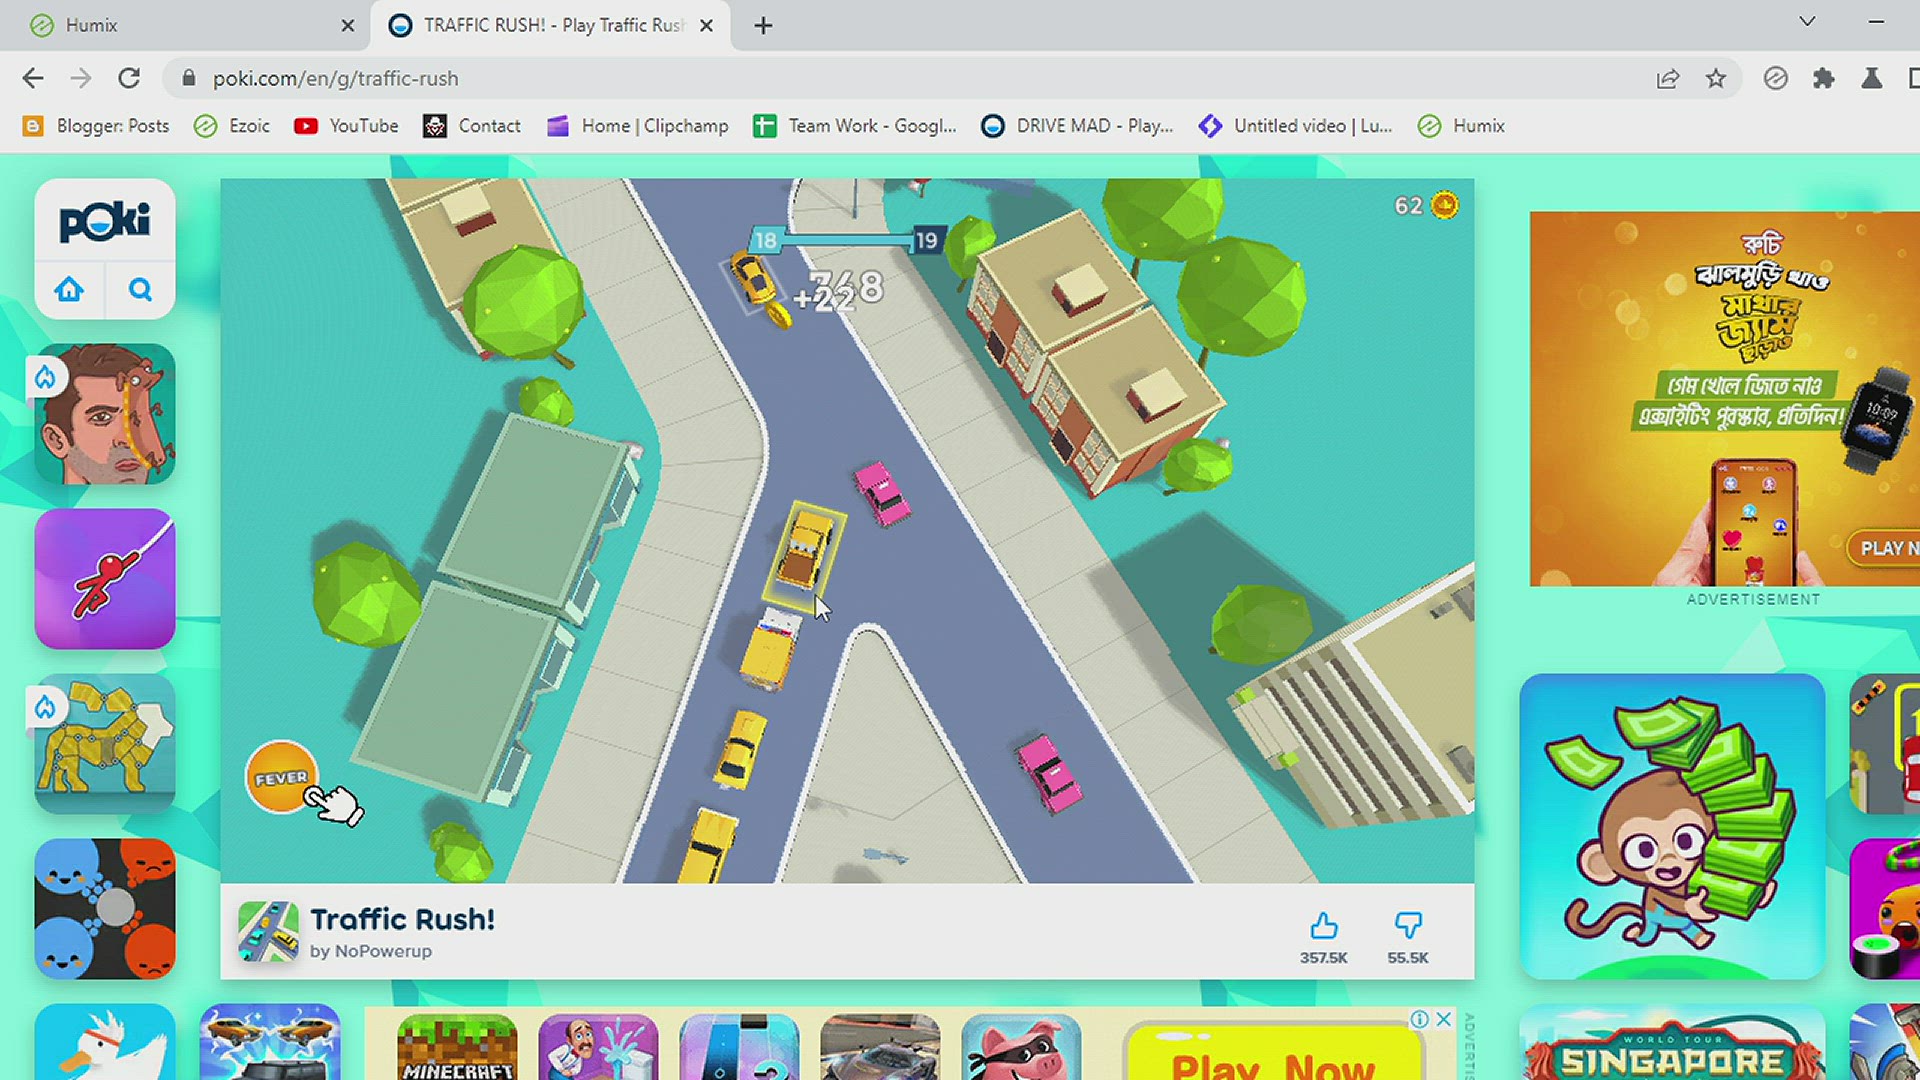
Task: Click the level 18-19 progress bar
Action: click(846, 240)
